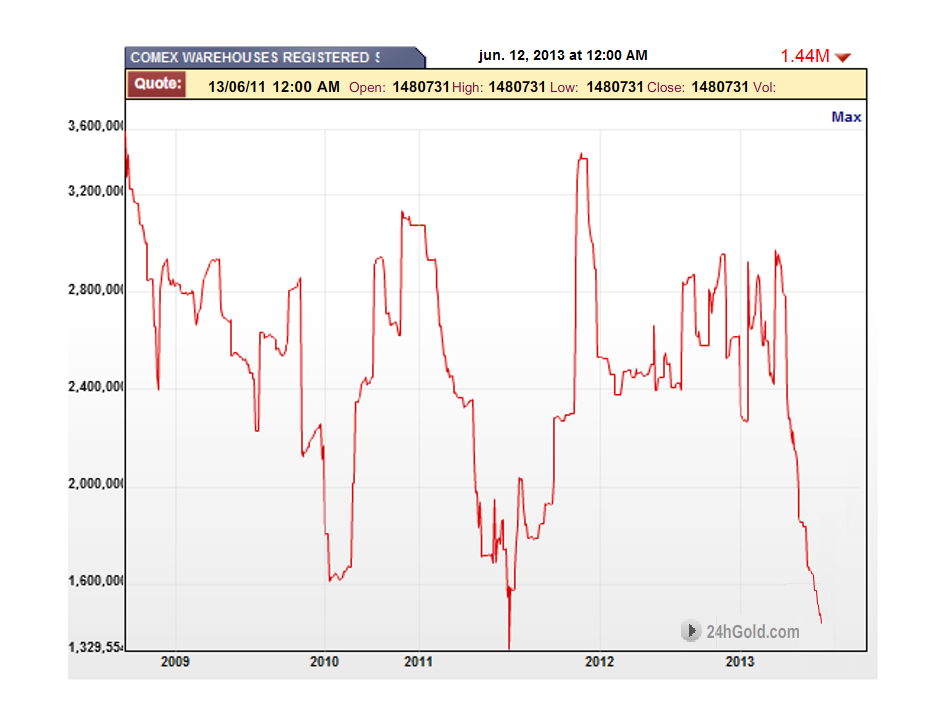The width and height of the screenshot is (950, 720).
Task: Open the COMEX Warehouses Registered tab
Action: 275,57
